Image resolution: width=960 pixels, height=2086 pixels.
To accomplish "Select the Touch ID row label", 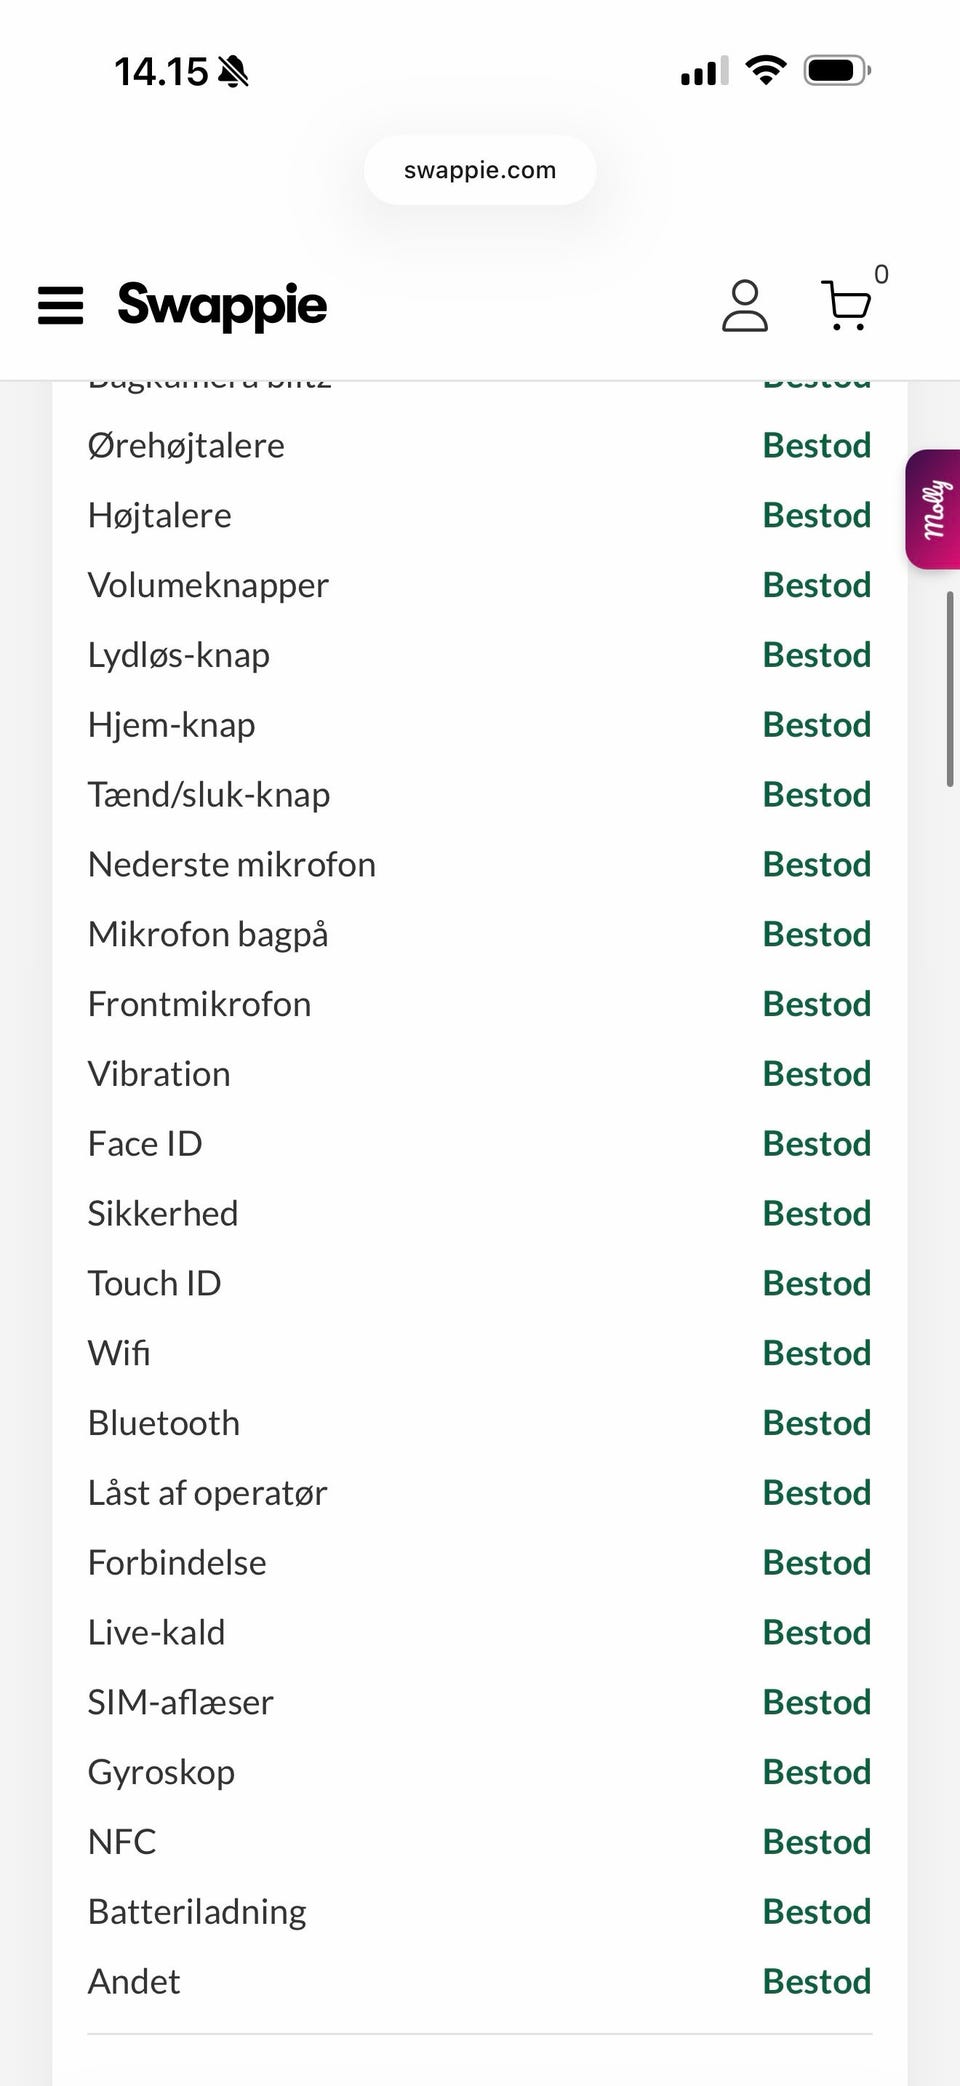I will click(154, 1283).
